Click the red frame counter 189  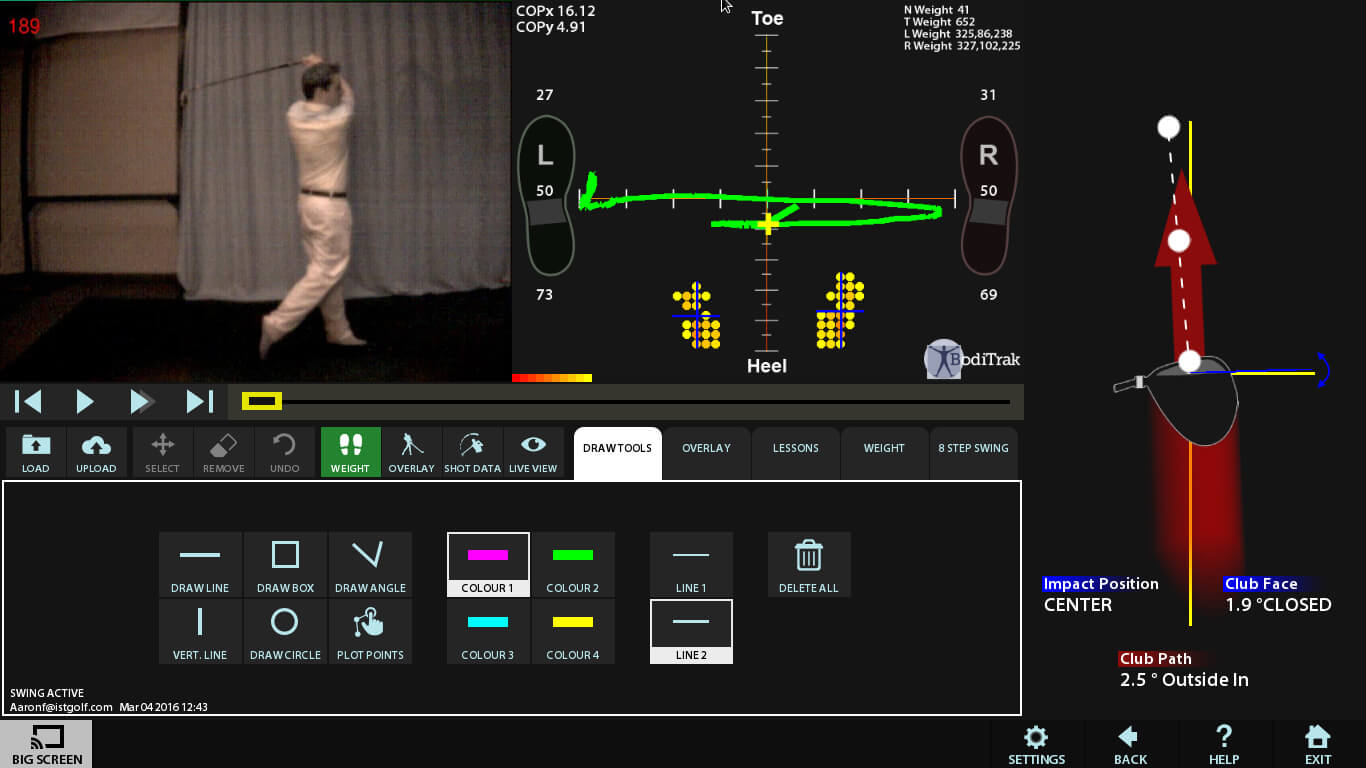tap(24, 27)
